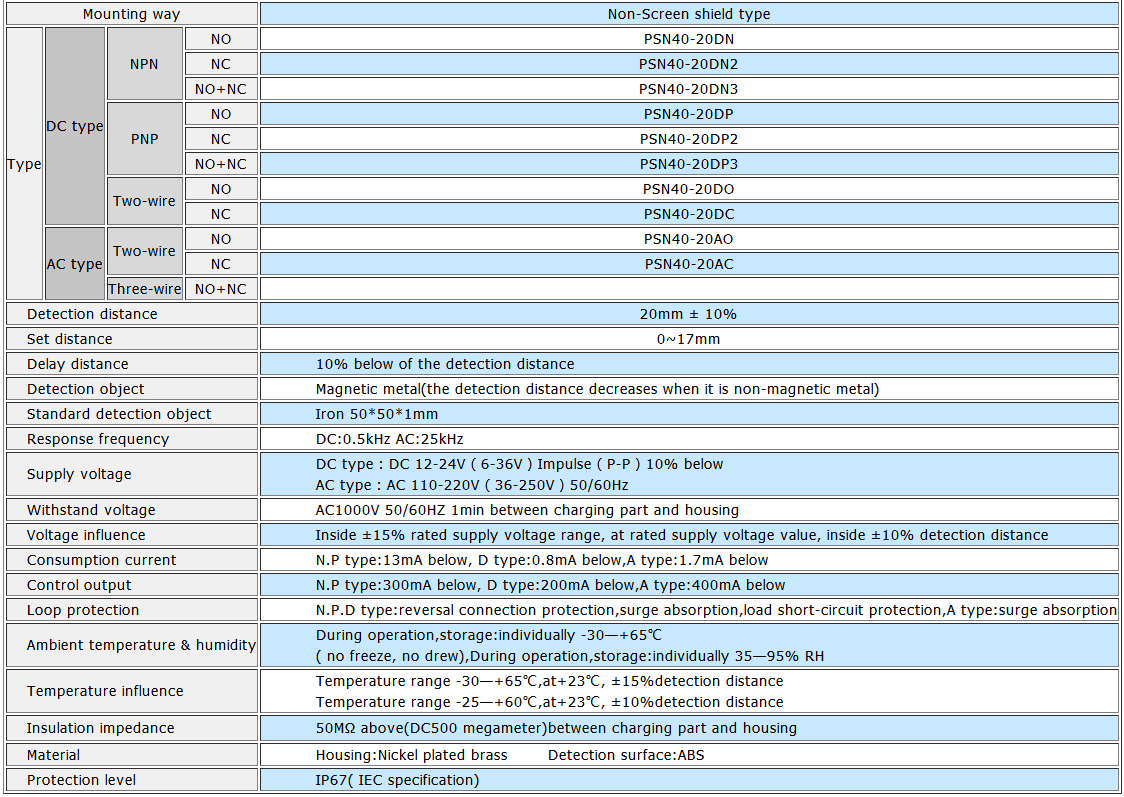This screenshot has height=797, width=1124.
Task: Click the "Type" row group label
Action: (24, 163)
